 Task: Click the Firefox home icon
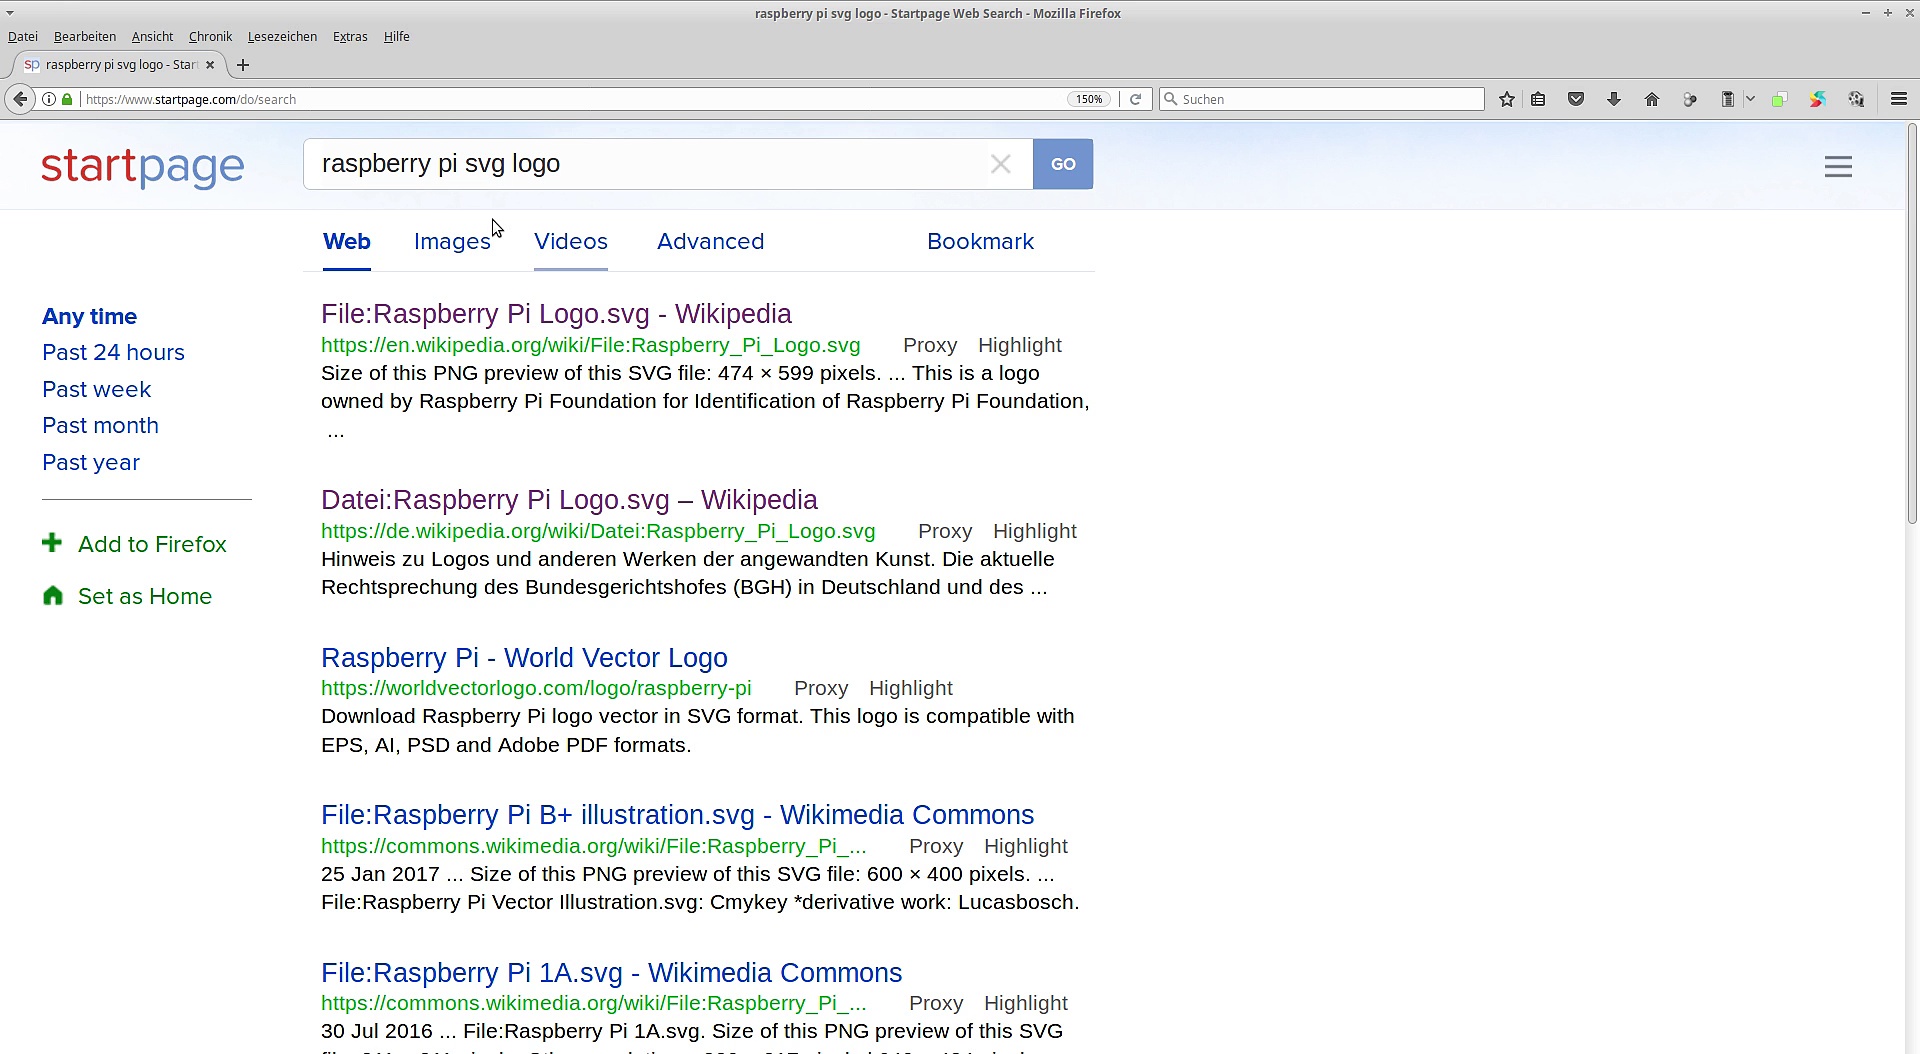coord(1652,99)
